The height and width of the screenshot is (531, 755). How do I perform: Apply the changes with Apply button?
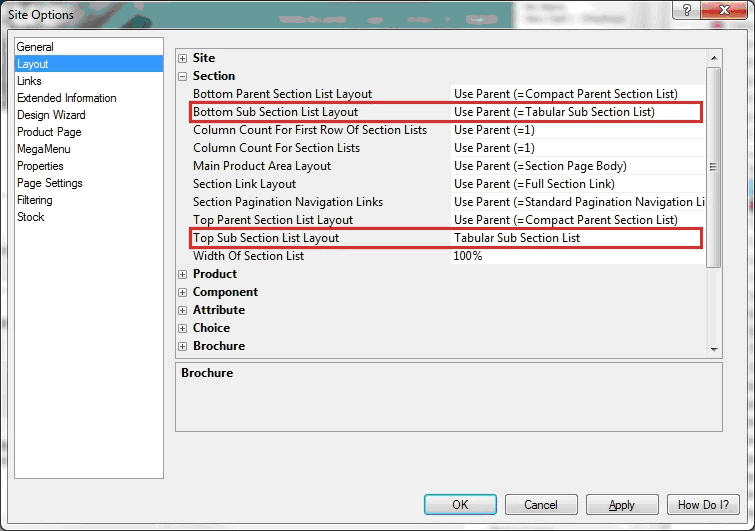[621, 505]
